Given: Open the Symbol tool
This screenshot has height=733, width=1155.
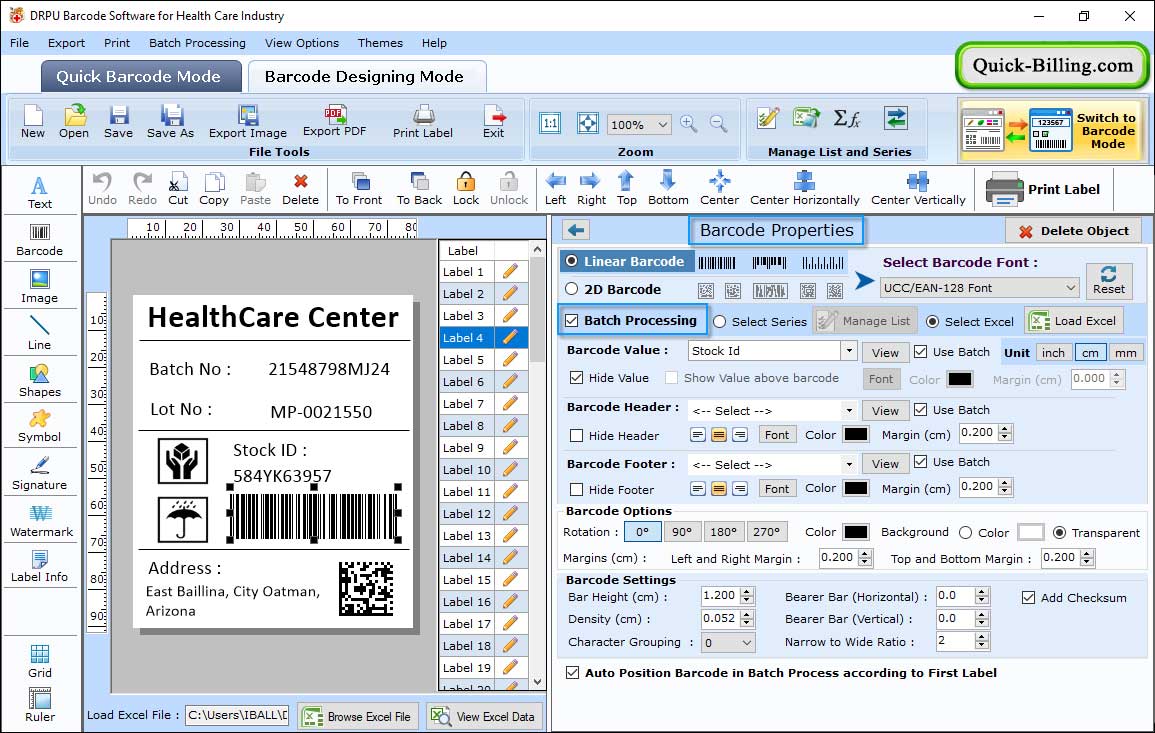Looking at the screenshot, I should [x=40, y=427].
